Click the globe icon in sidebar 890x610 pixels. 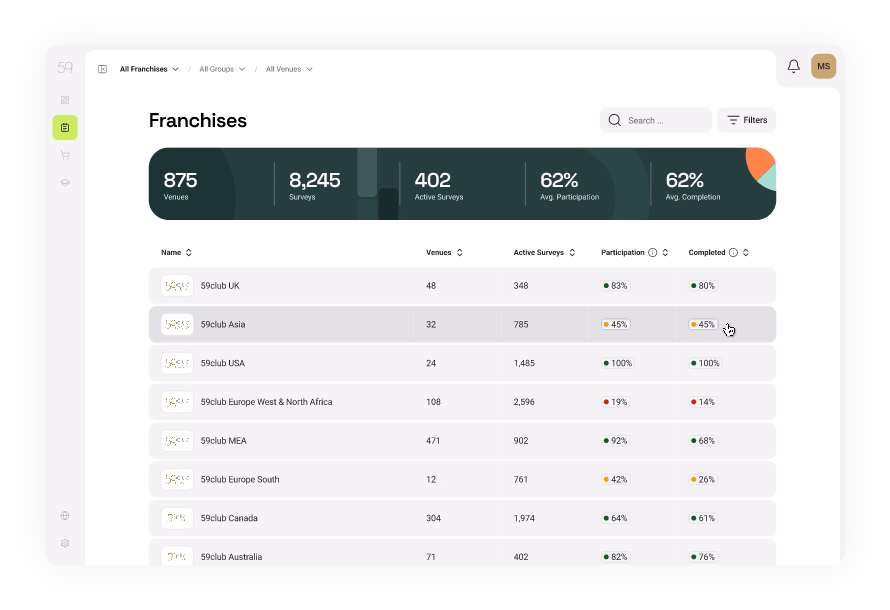(x=65, y=516)
